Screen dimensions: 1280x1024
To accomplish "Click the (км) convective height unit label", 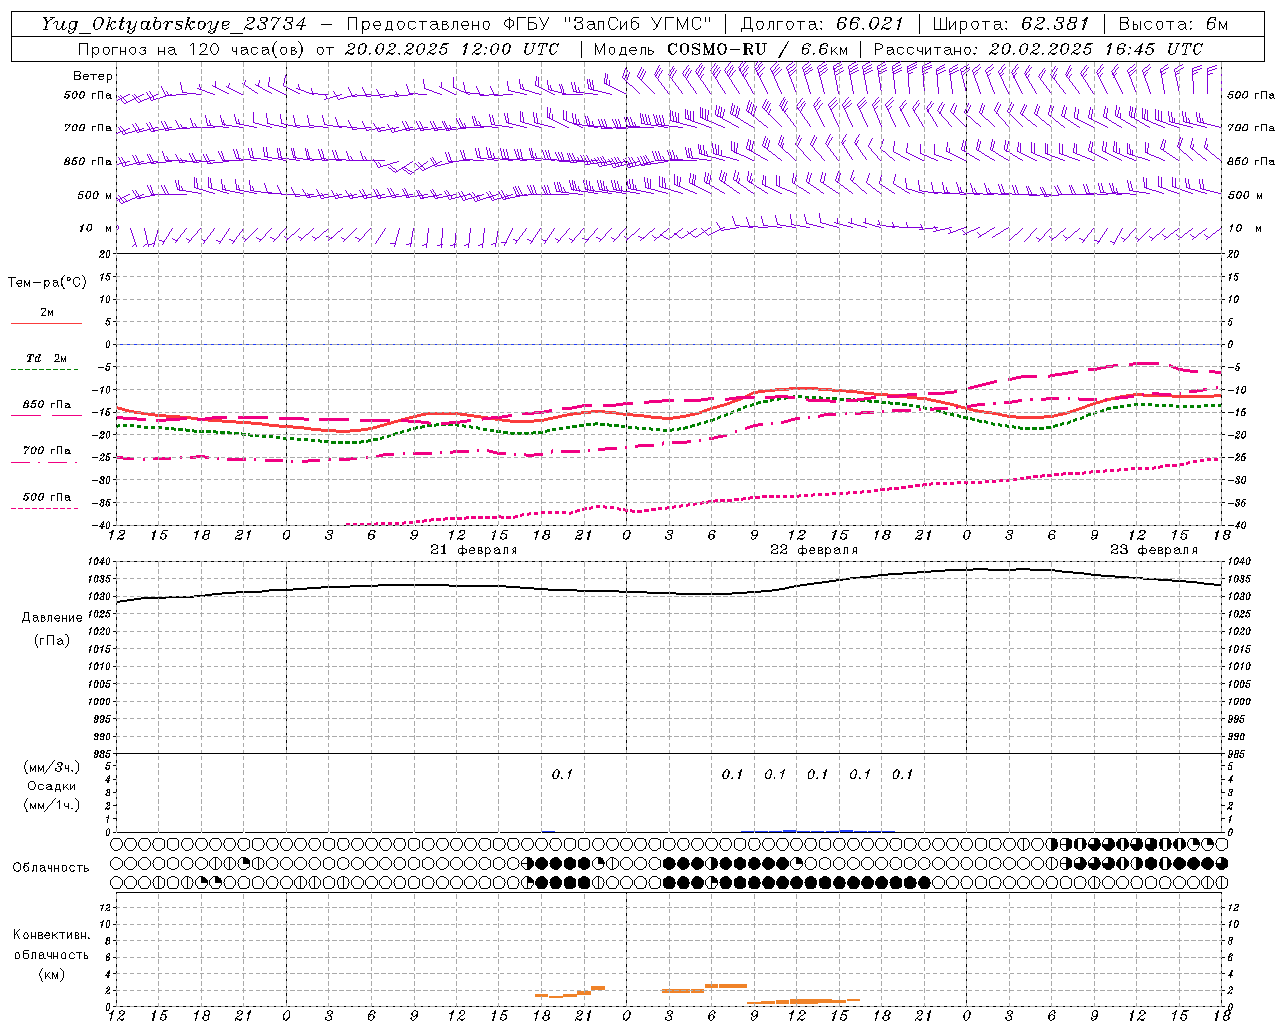I will (52, 974).
